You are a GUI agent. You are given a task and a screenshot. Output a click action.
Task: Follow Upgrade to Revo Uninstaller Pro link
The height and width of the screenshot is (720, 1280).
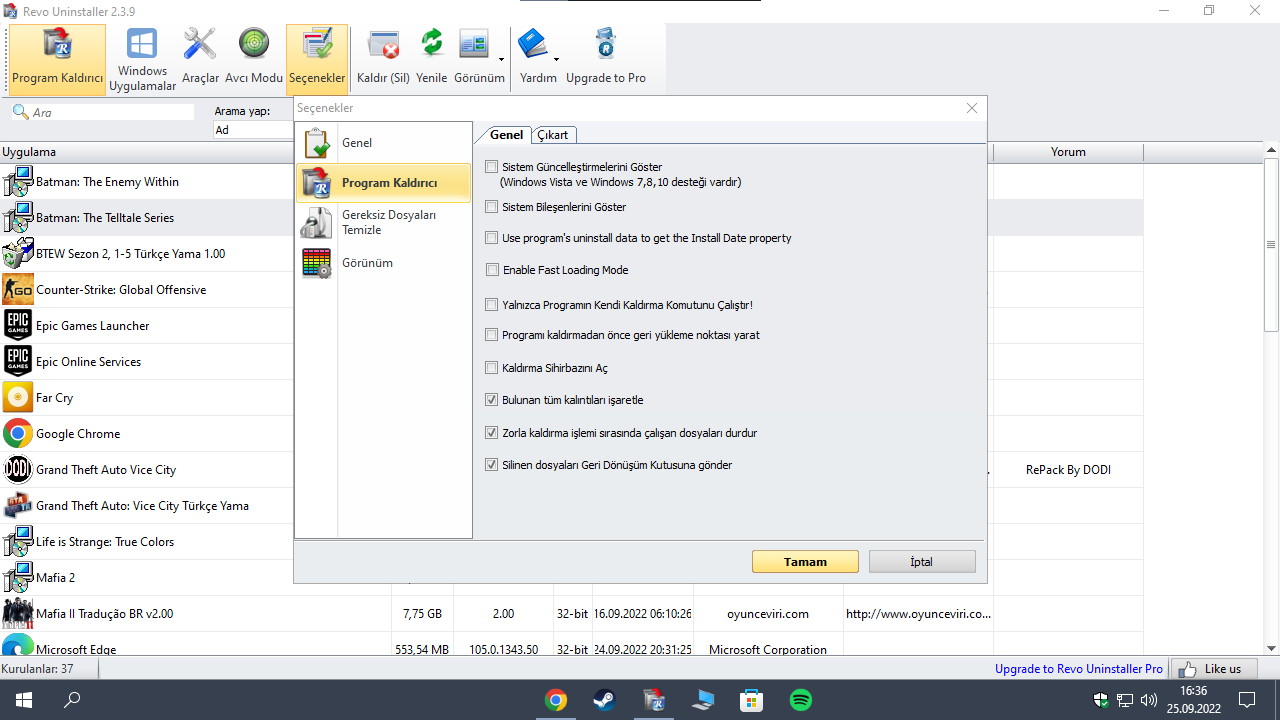pos(1079,669)
